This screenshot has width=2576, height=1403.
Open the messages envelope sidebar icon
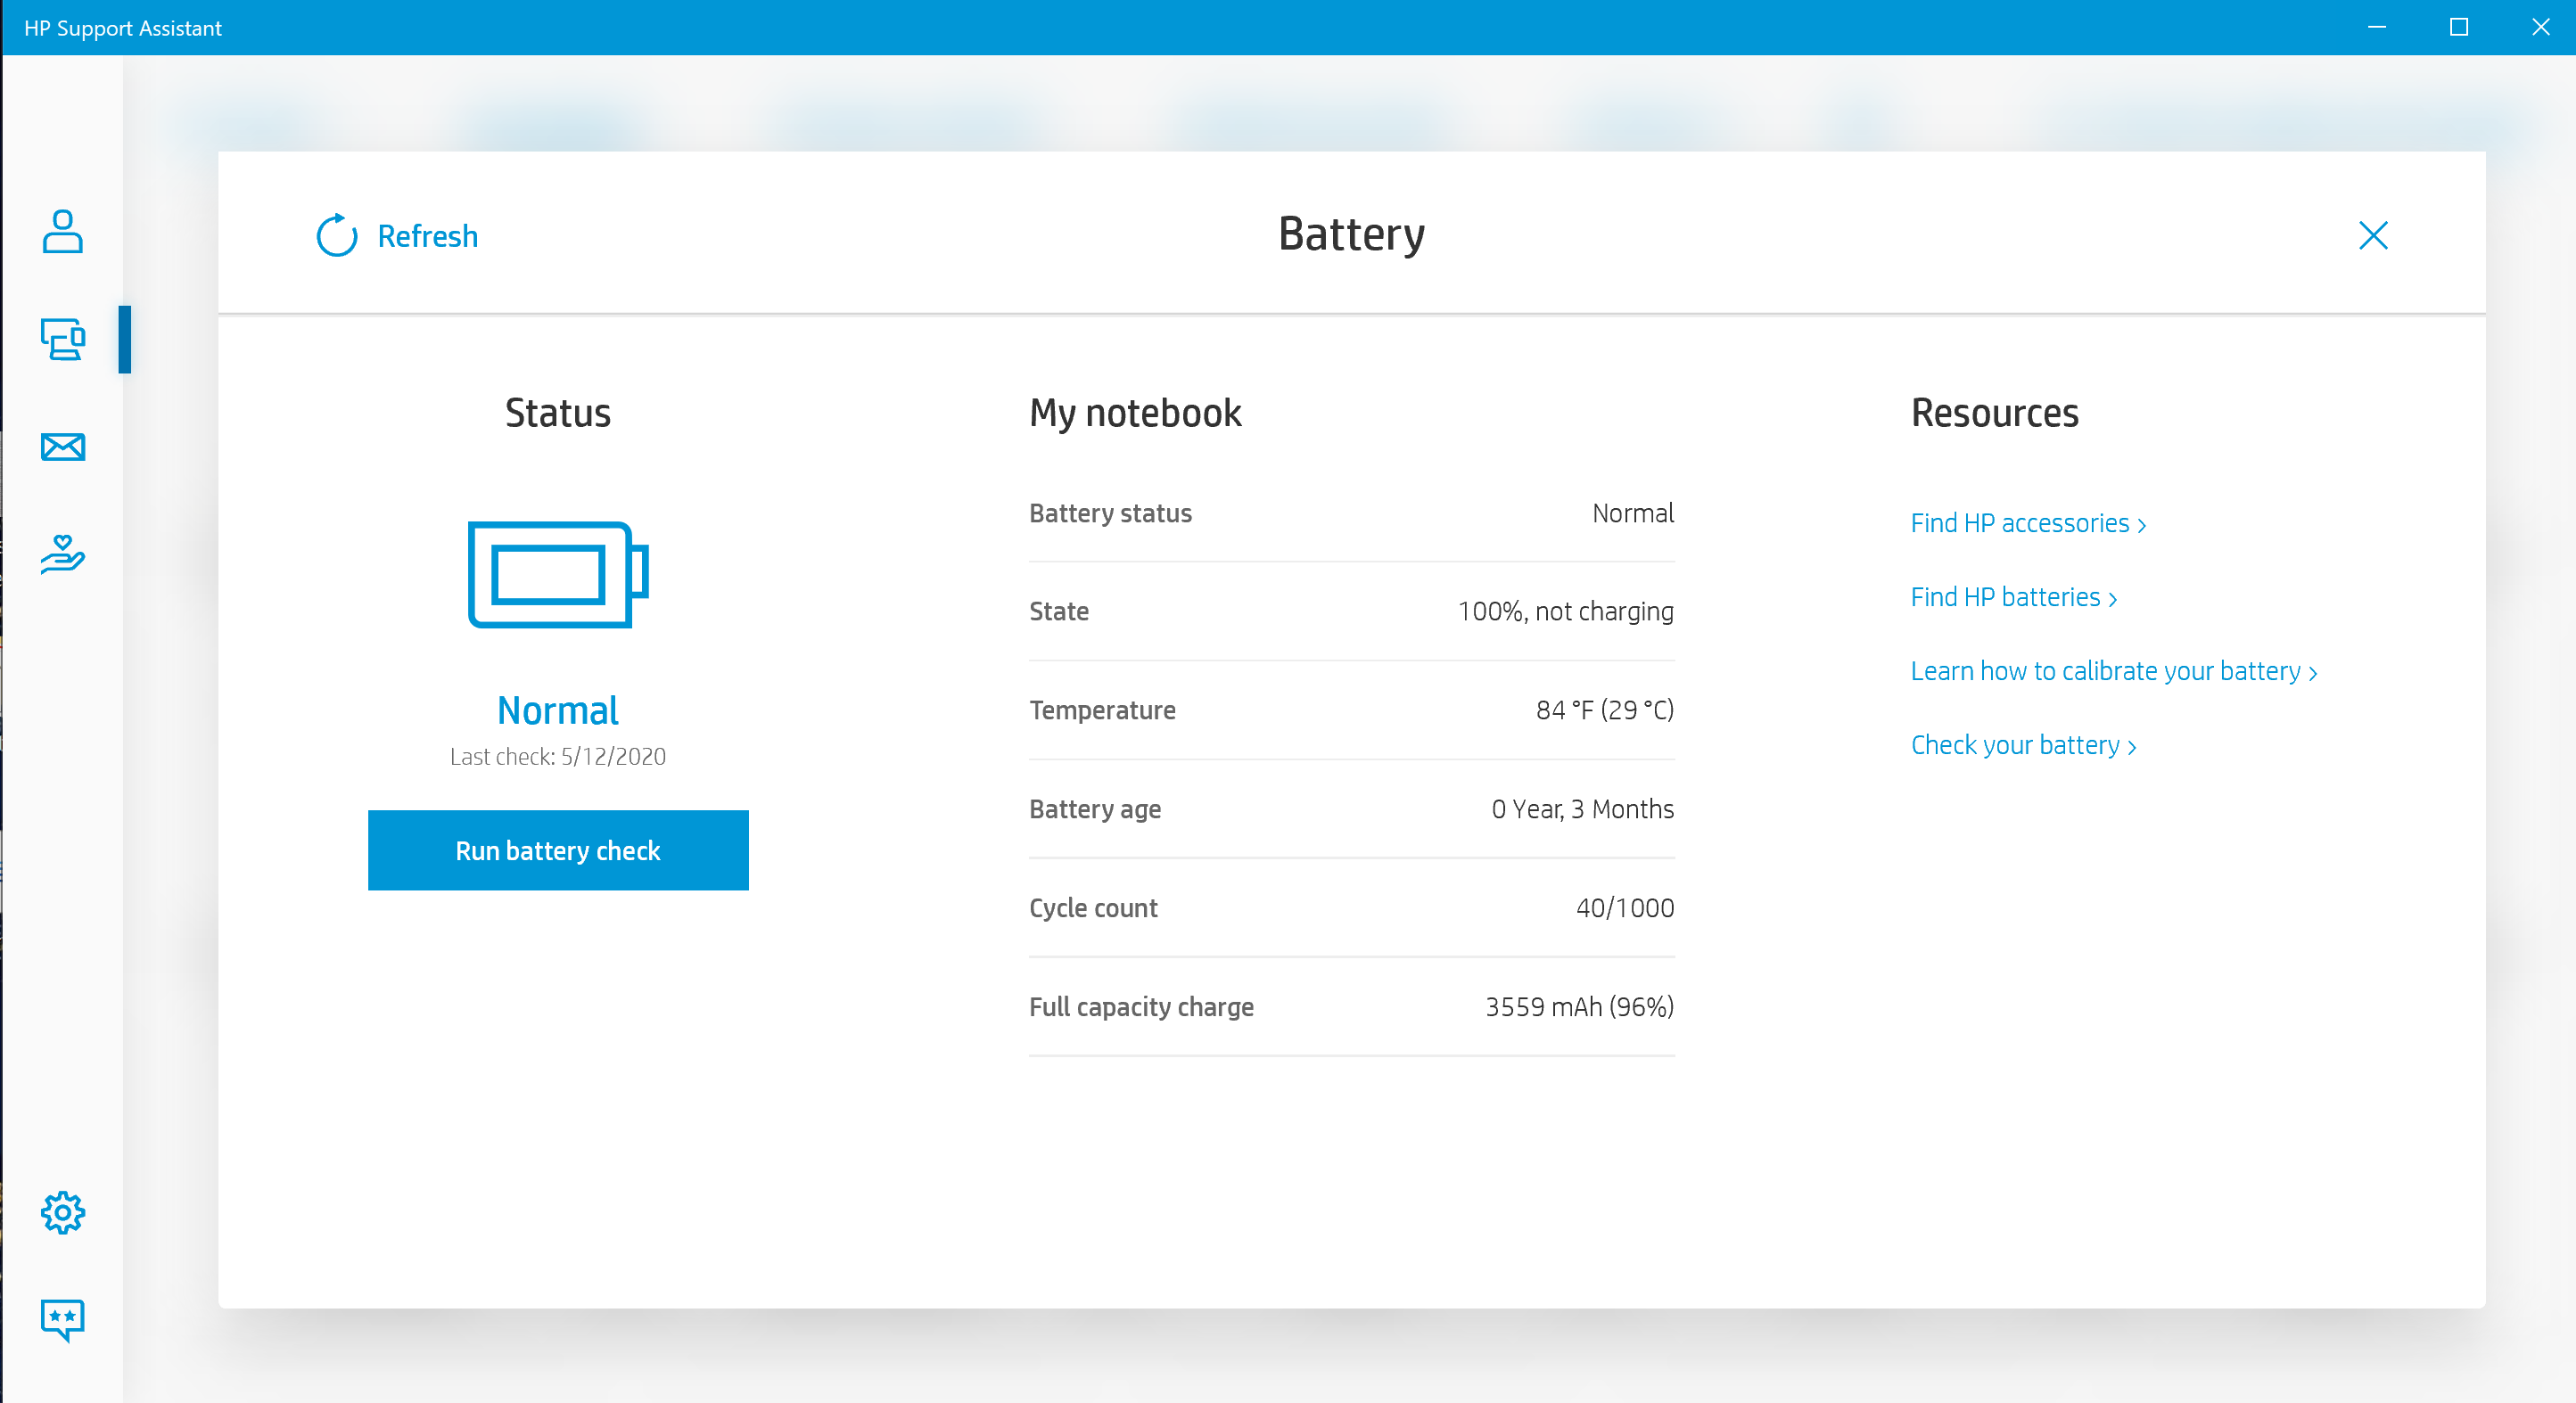click(62, 447)
